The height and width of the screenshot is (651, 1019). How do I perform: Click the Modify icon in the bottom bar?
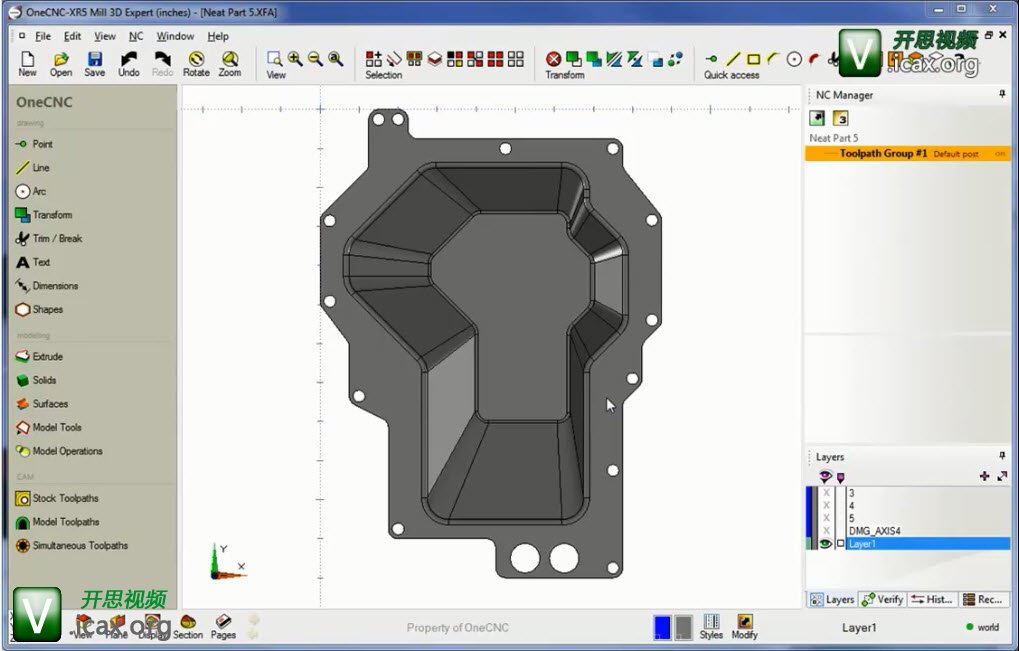(744, 627)
